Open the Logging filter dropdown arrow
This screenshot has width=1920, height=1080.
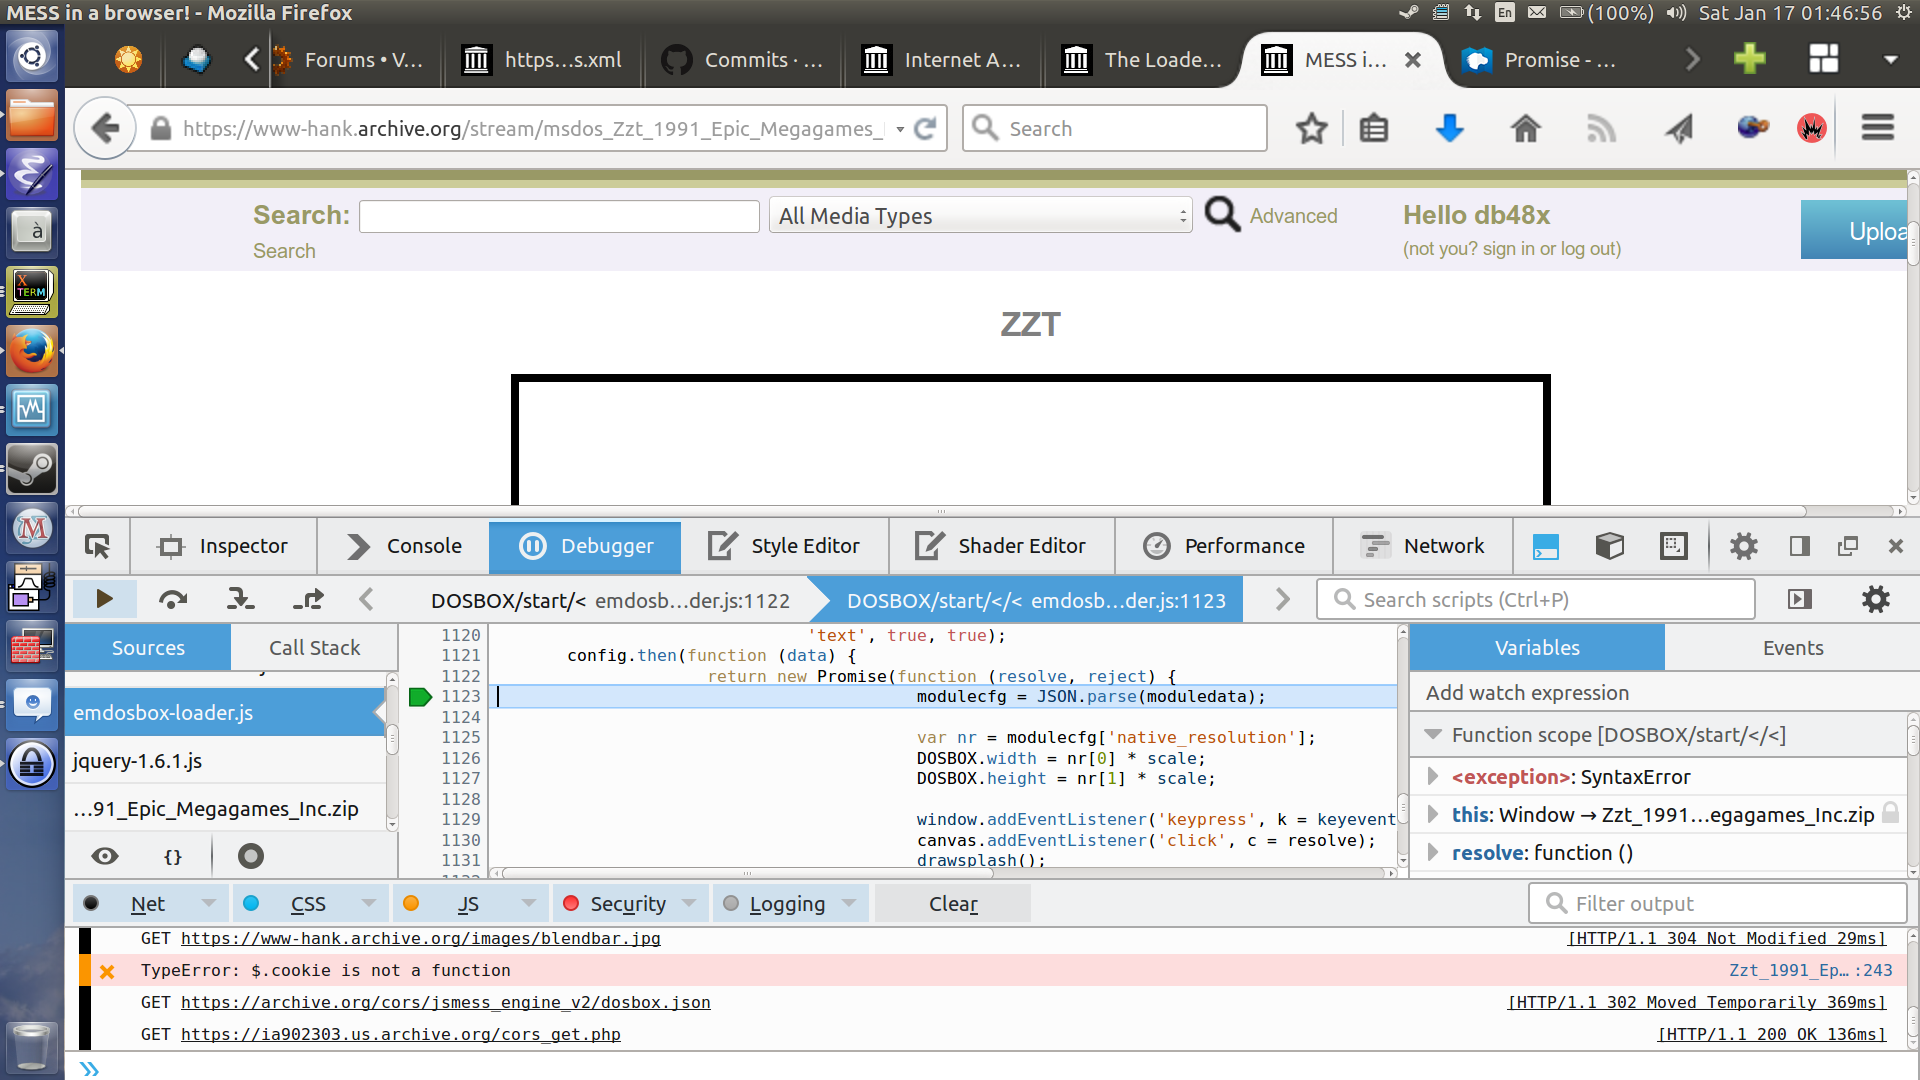[849, 903]
